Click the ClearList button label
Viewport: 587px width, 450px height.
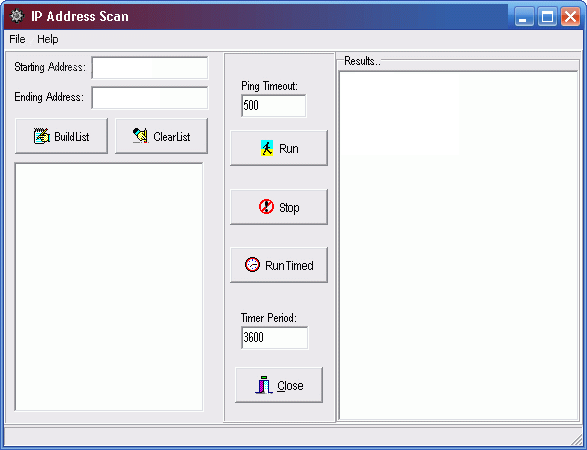click(x=171, y=137)
